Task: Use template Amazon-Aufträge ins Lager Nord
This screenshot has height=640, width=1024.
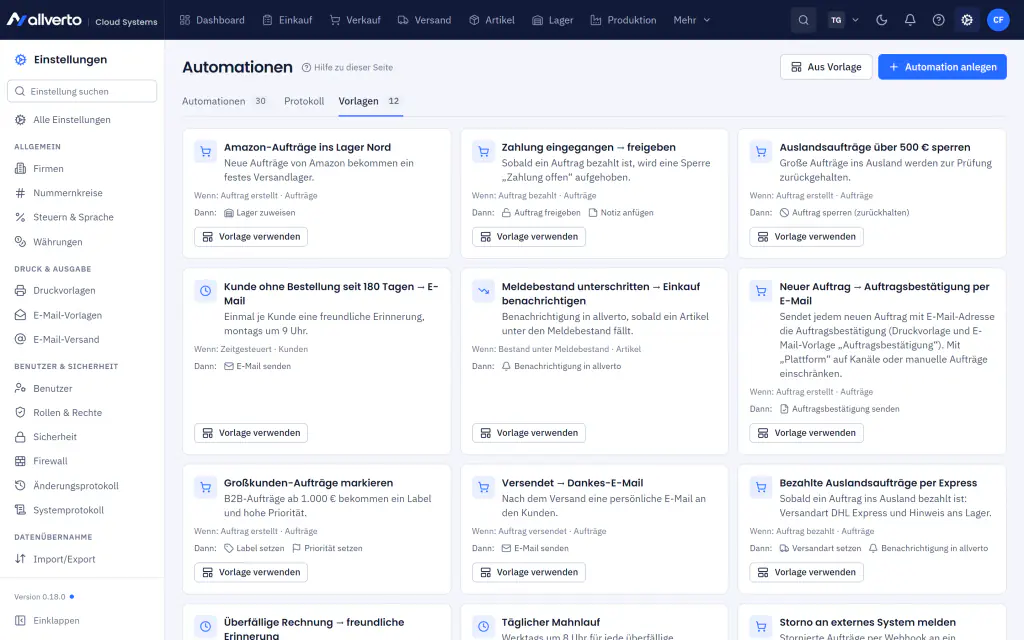Action: tap(251, 236)
